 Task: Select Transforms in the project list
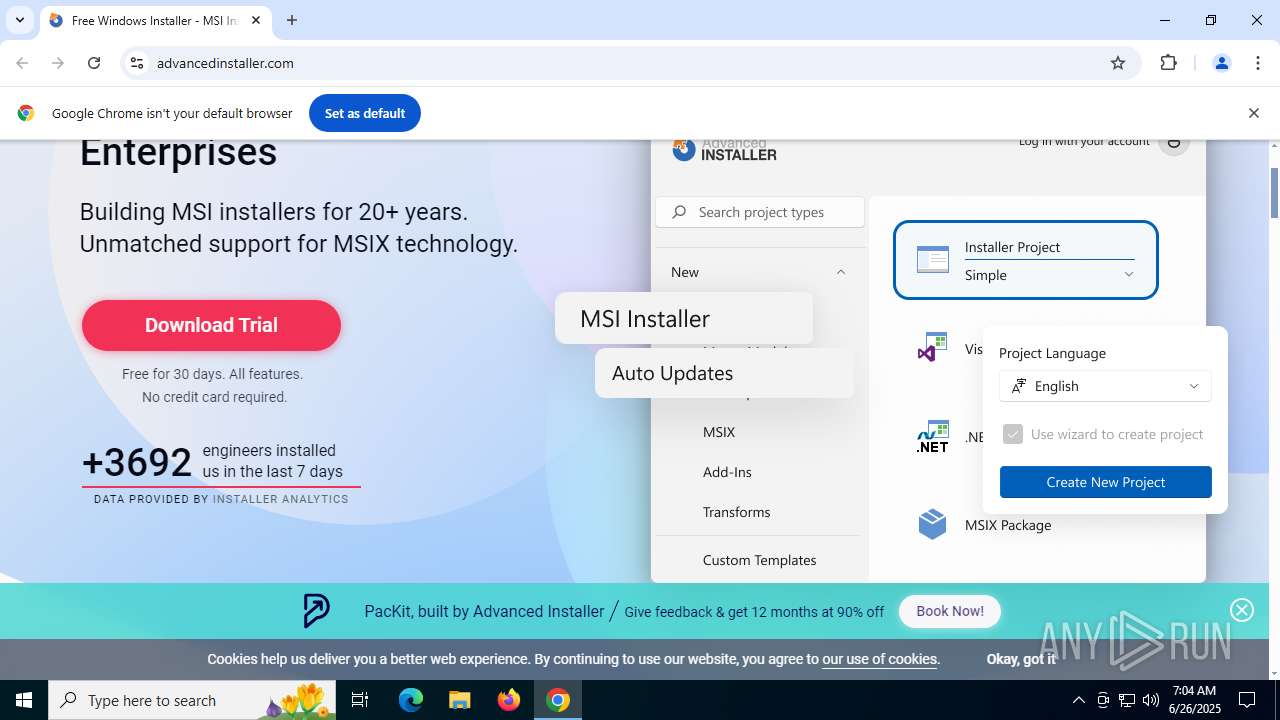[x=736, y=512]
